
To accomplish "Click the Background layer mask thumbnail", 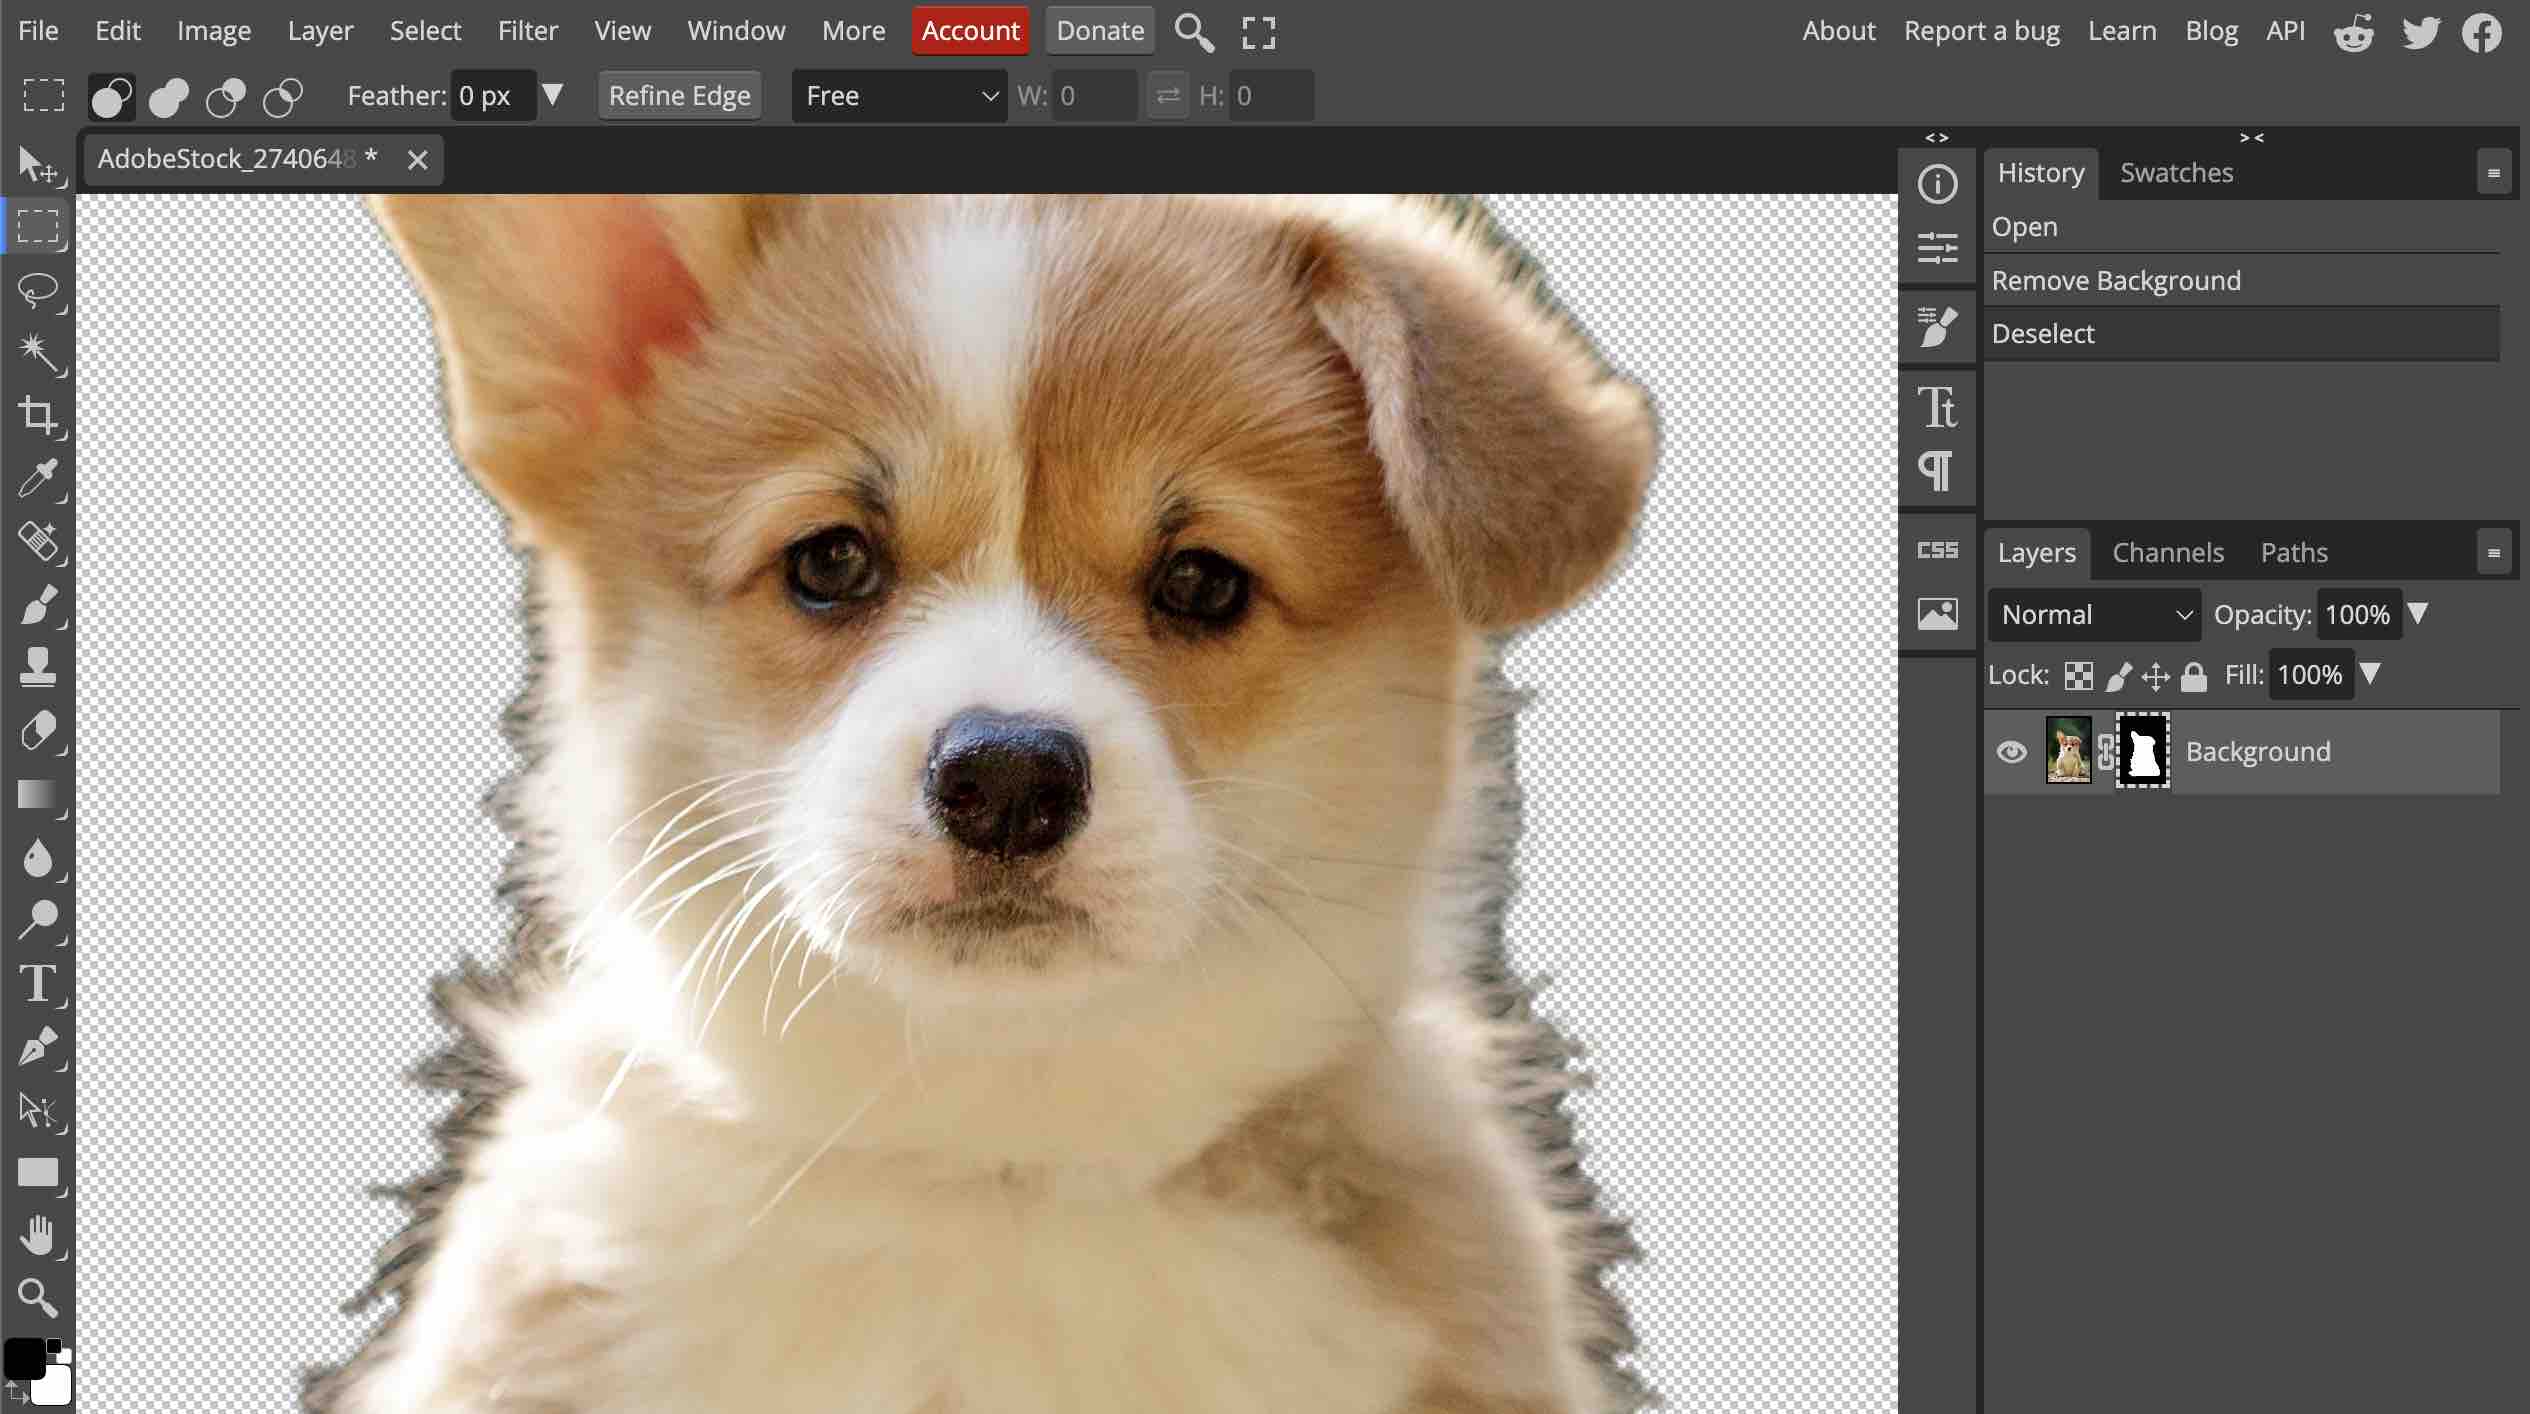I will click(x=2142, y=752).
